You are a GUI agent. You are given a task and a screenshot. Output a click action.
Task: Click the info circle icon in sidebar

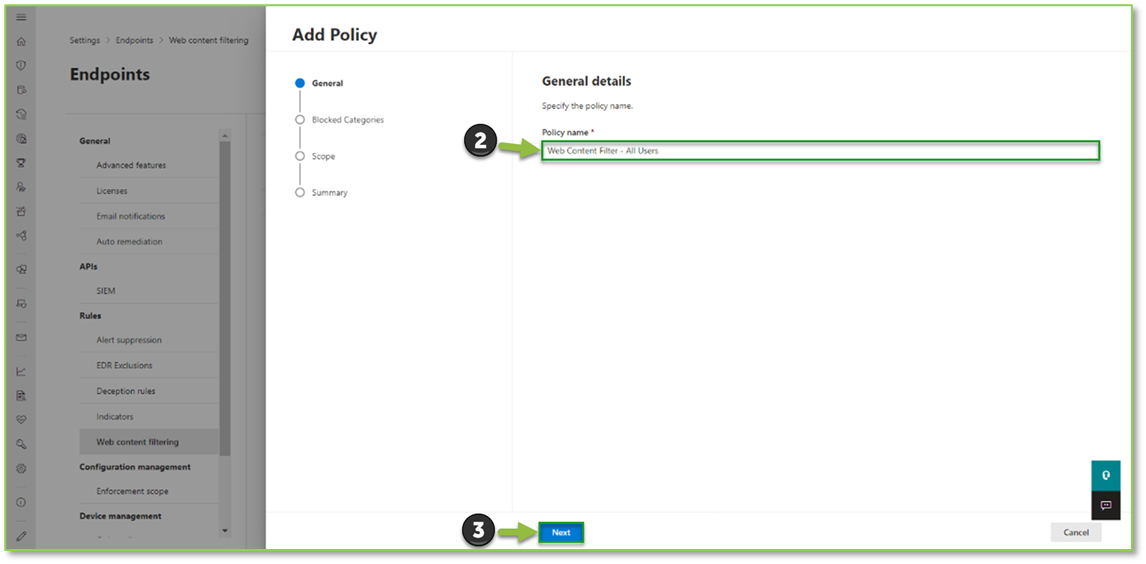[21, 502]
